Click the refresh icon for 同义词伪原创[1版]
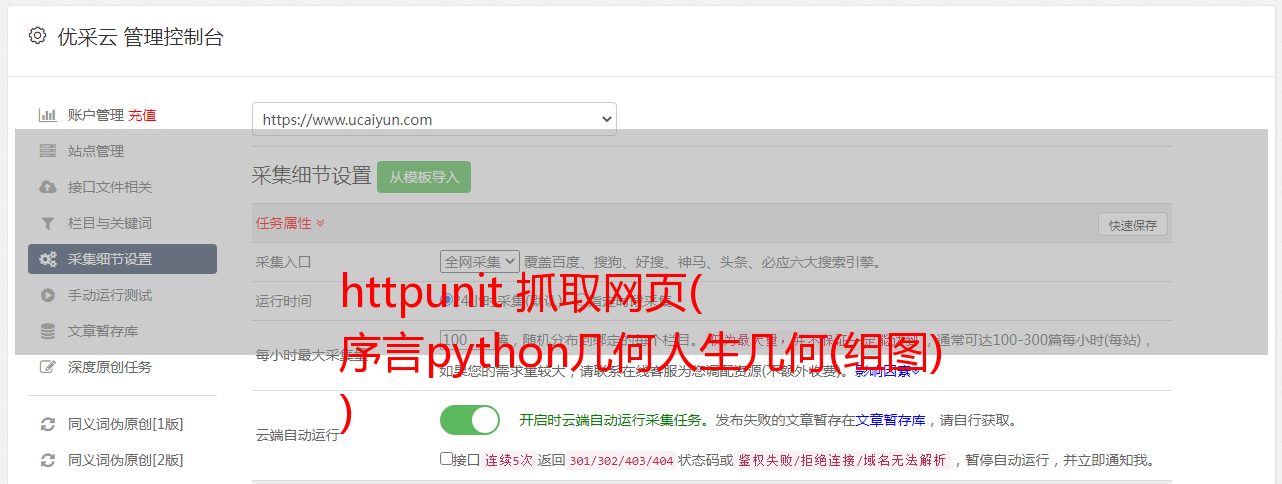The image size is (1282, 484). pos(47,424)
